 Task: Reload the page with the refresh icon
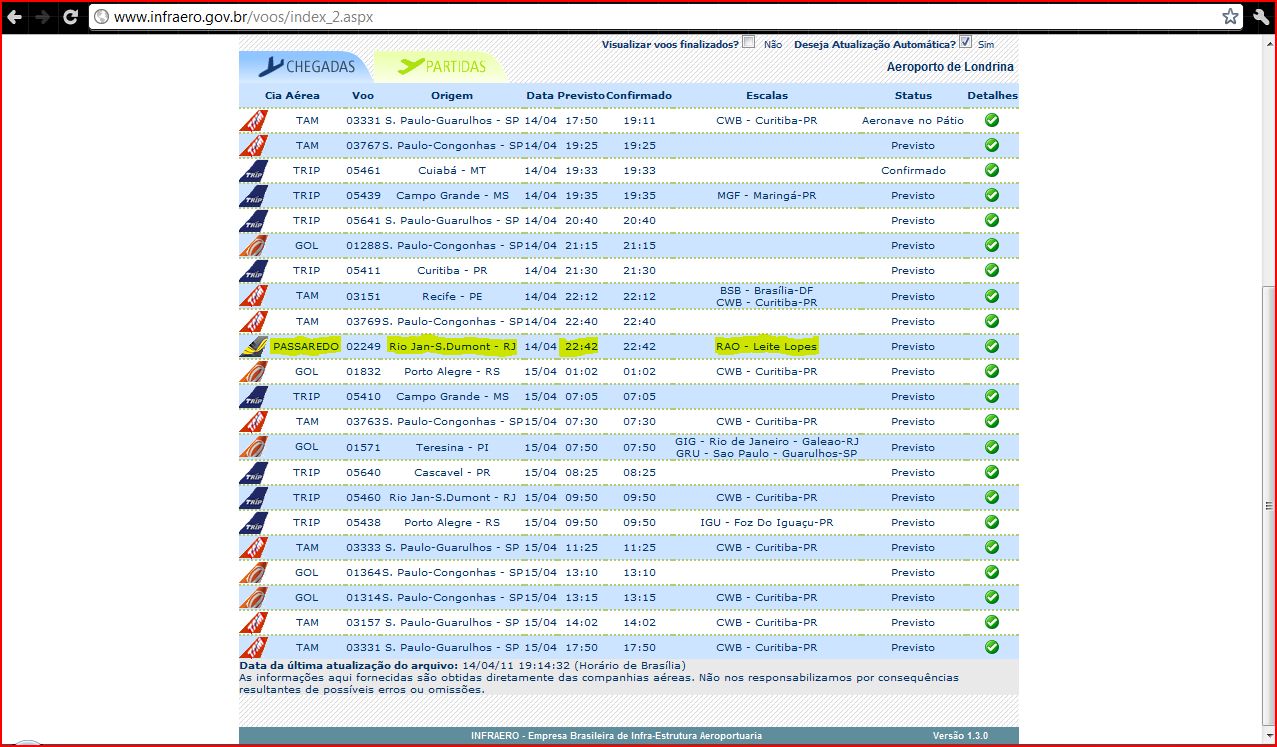(71, 17)
